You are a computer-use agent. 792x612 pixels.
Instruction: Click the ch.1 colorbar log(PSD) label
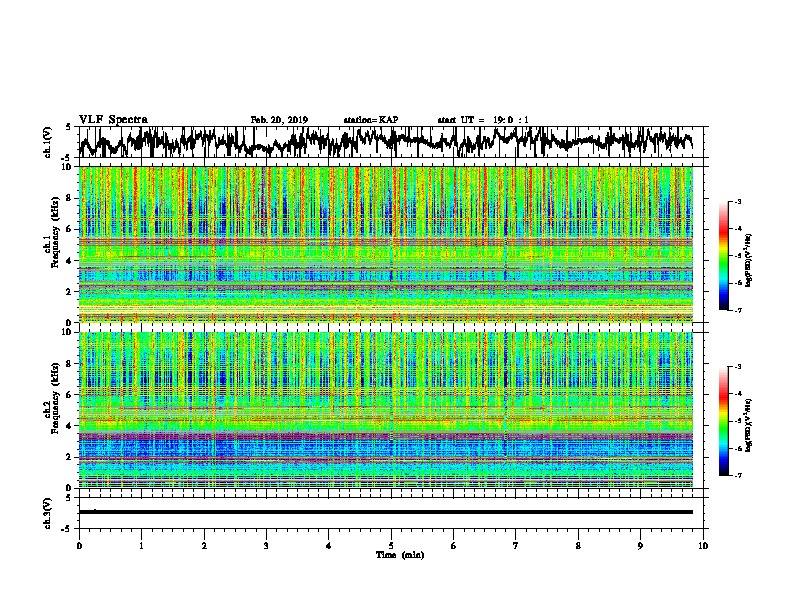(748, 260)
